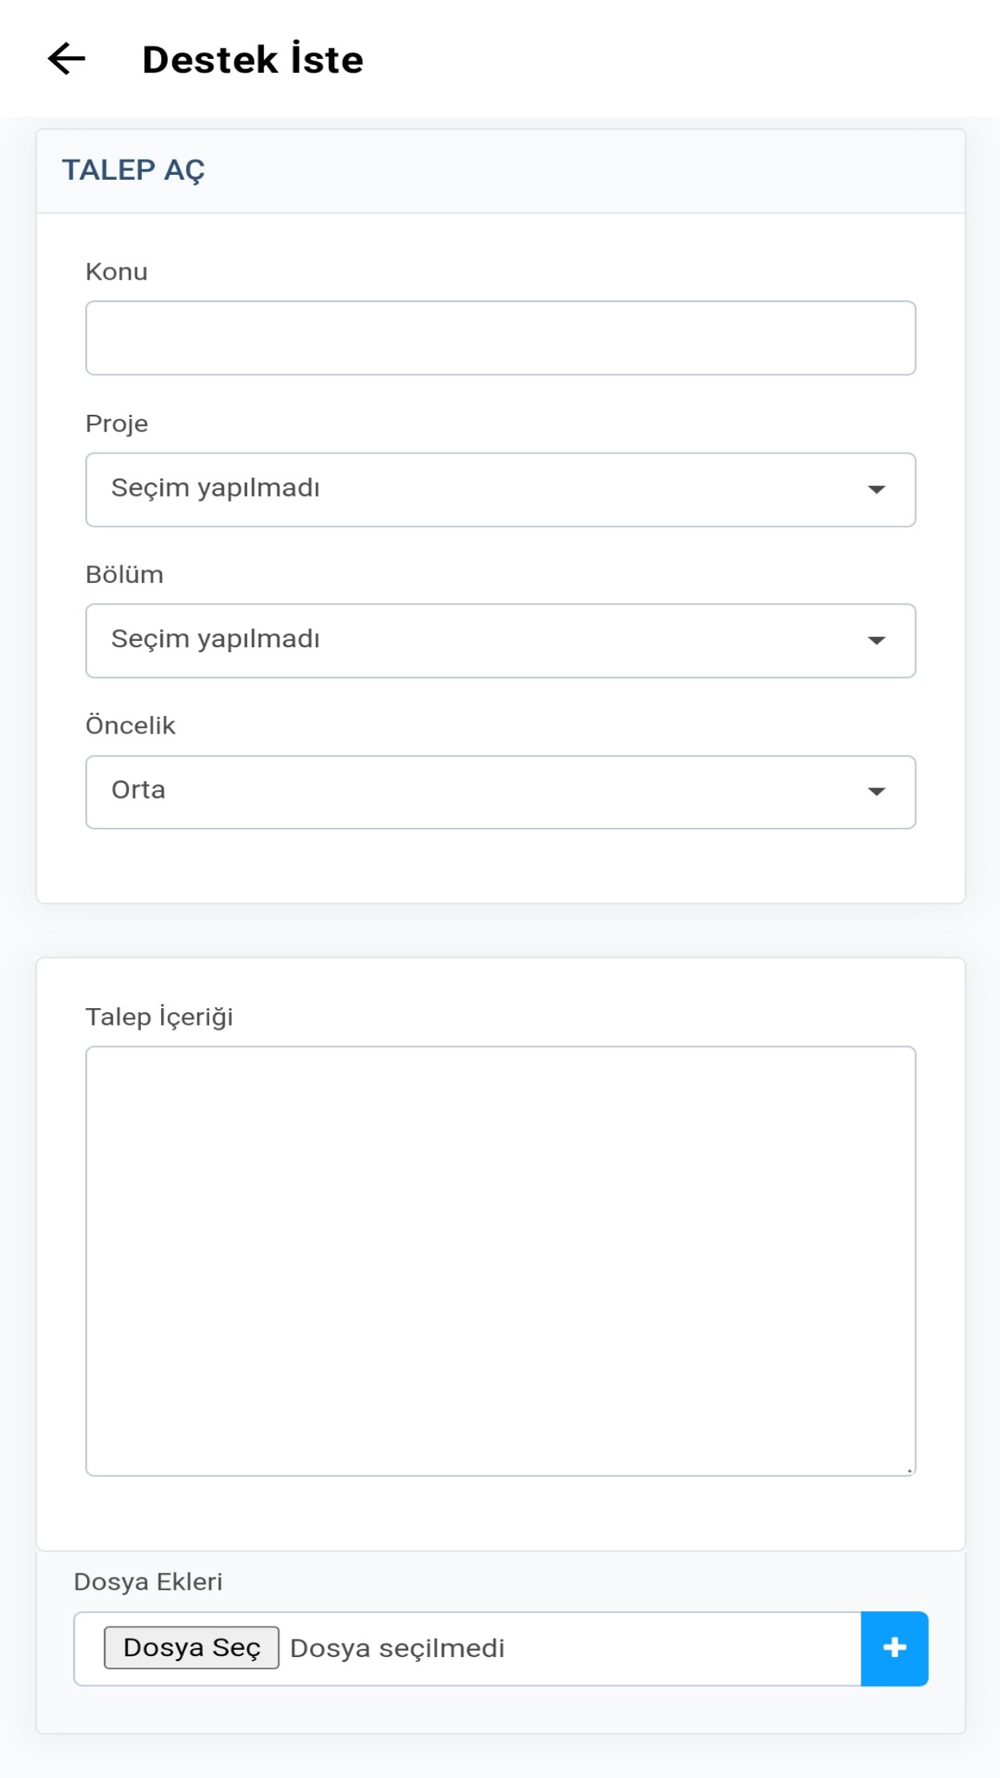Viewport: 1000px width, 1778px height.
Task: Click the Konu field label
Action: 116,272
